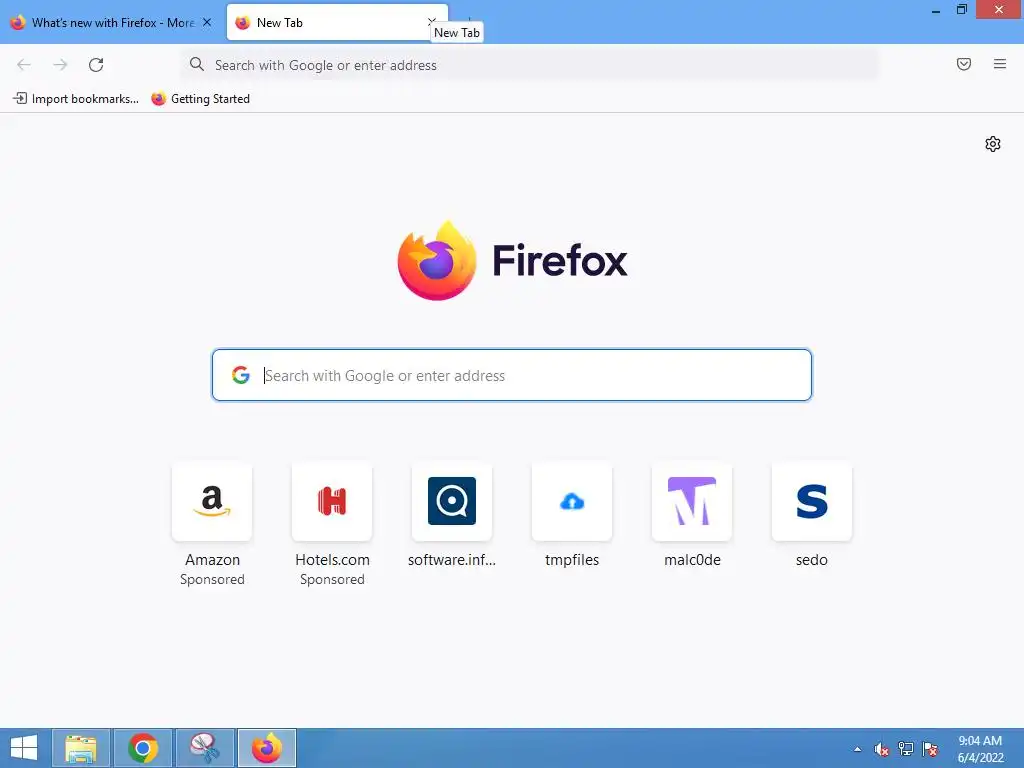Click the muted speaker volume tray icon

point(882,749)
